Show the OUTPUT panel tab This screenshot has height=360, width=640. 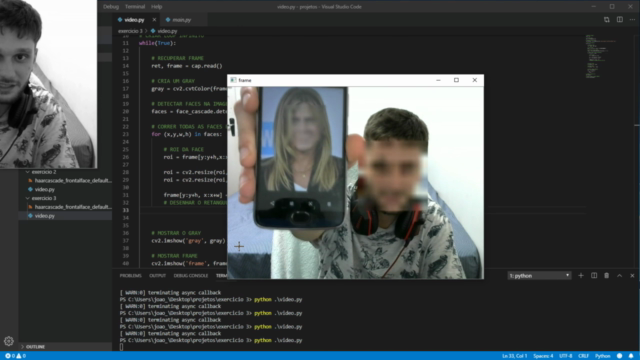(158, 276)
